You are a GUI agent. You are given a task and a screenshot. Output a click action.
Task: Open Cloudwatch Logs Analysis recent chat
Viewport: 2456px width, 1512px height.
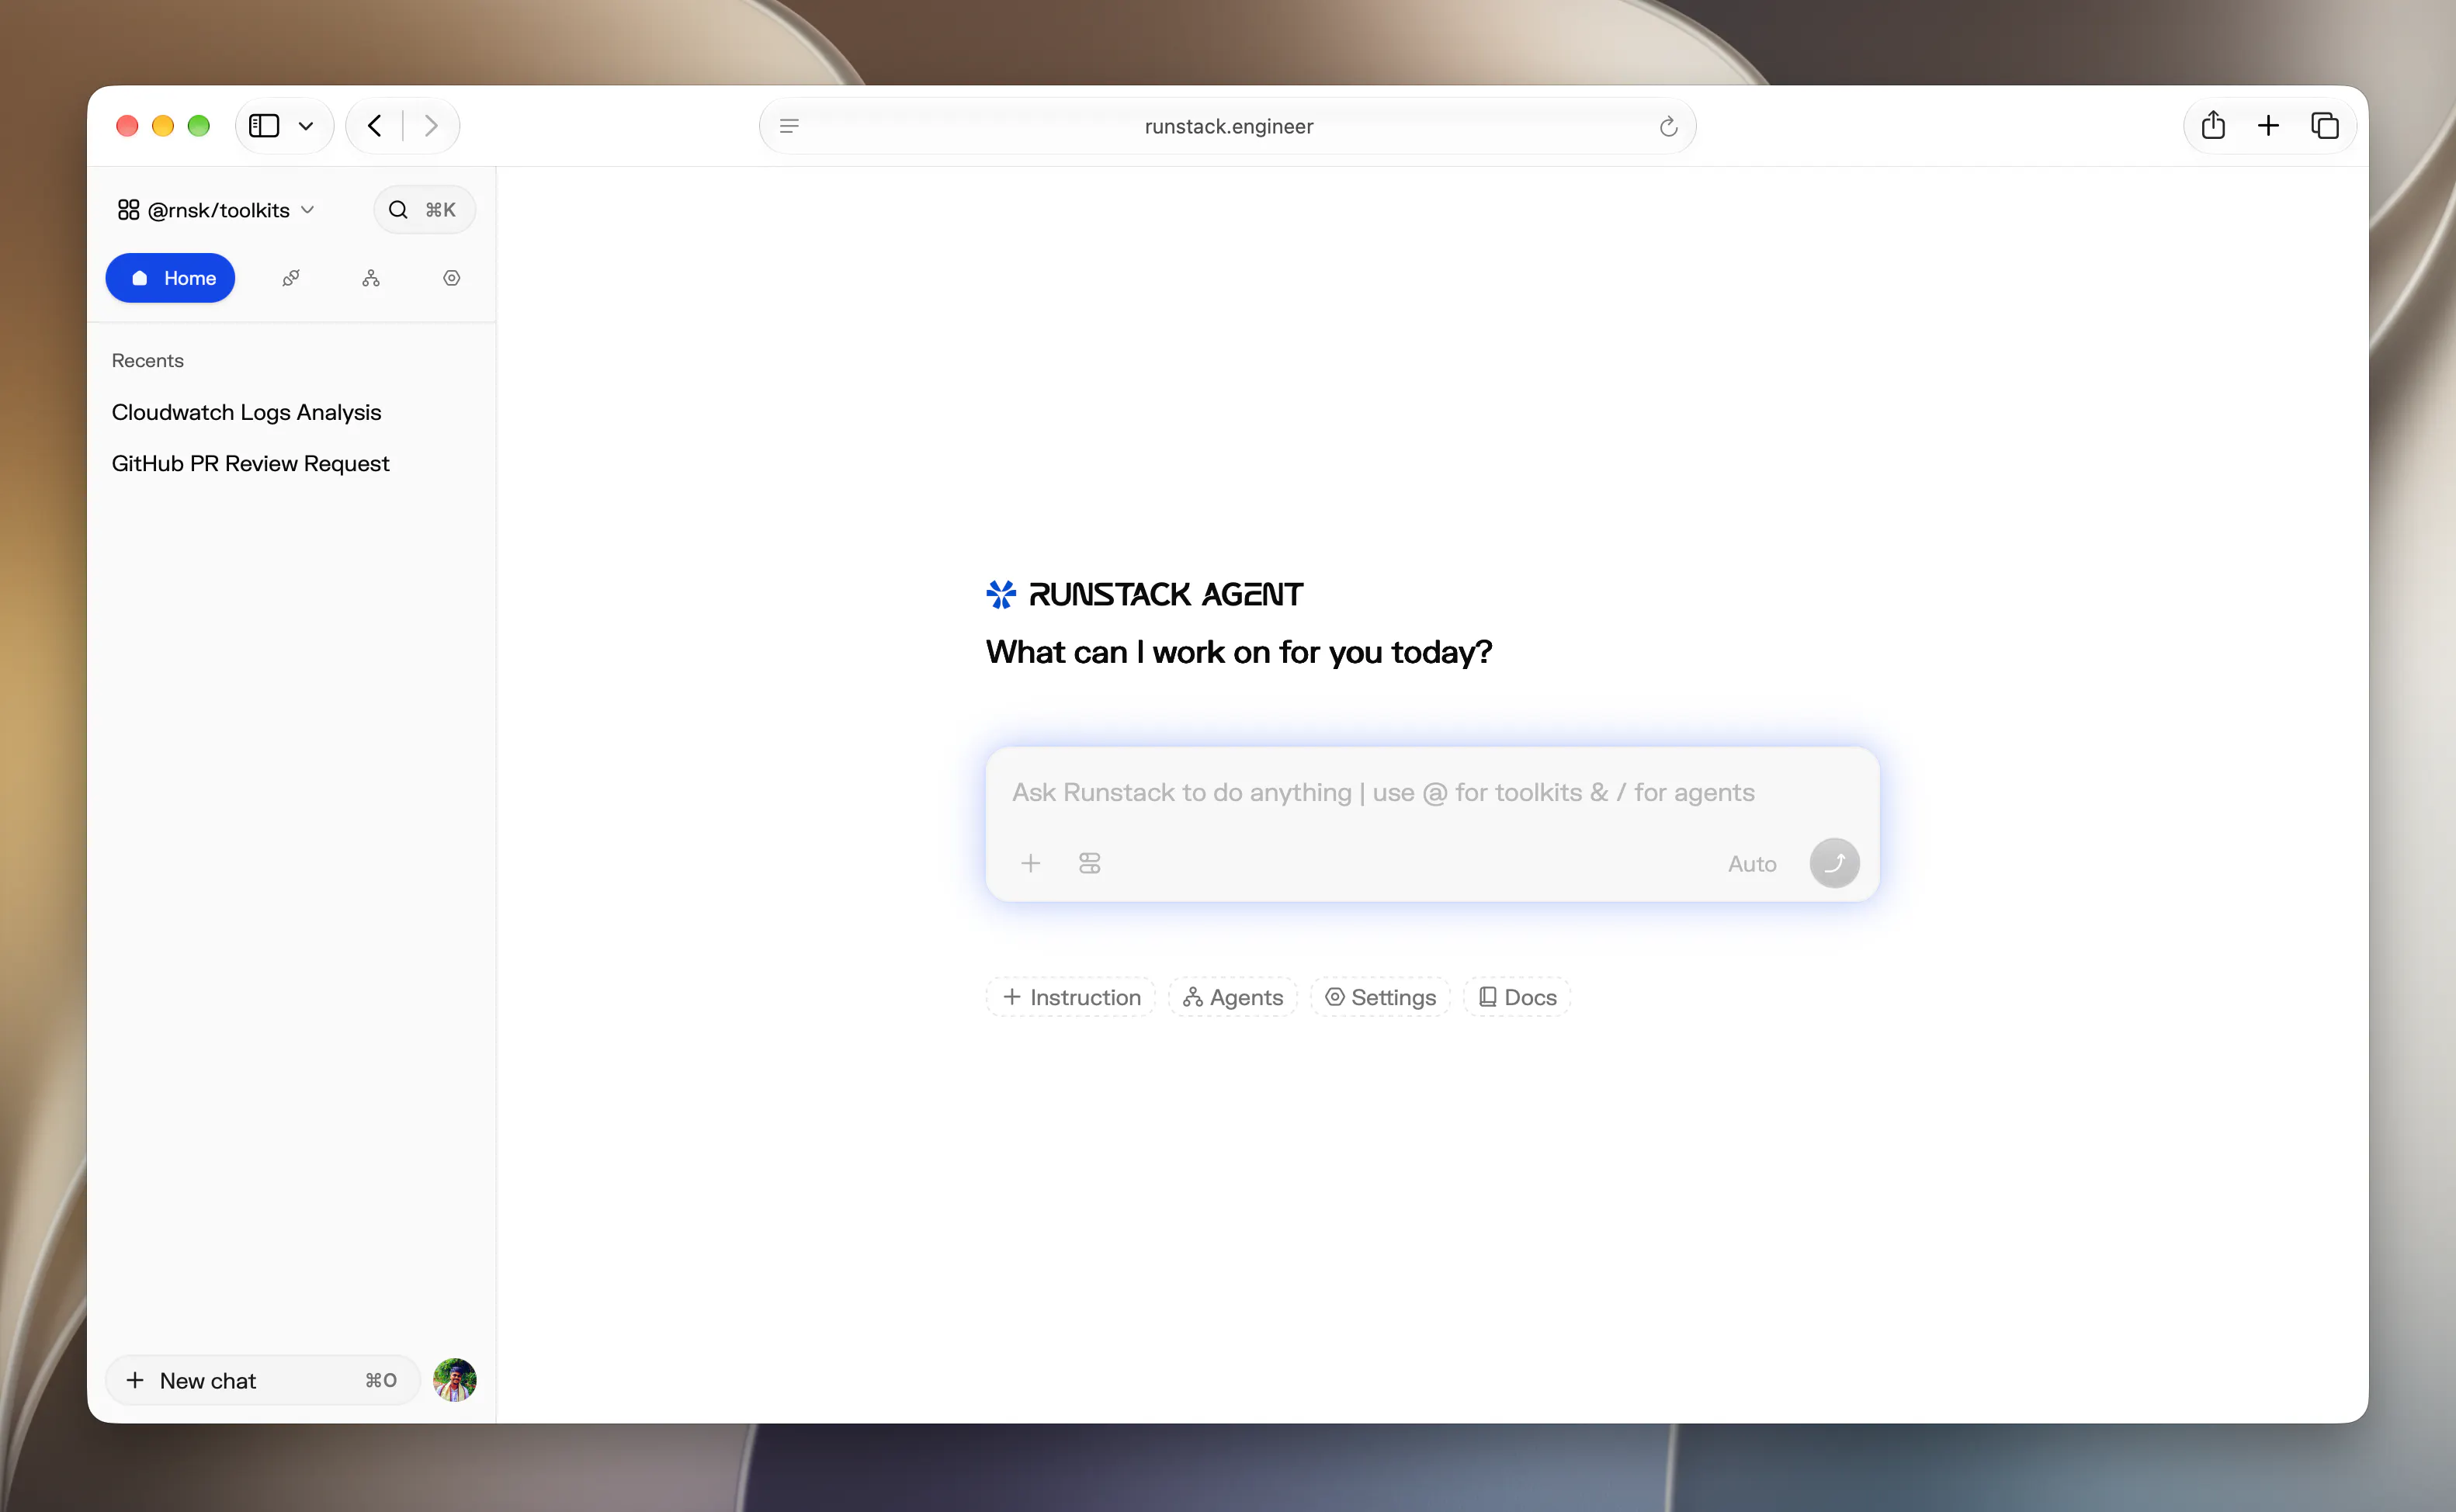pos(246,412)
